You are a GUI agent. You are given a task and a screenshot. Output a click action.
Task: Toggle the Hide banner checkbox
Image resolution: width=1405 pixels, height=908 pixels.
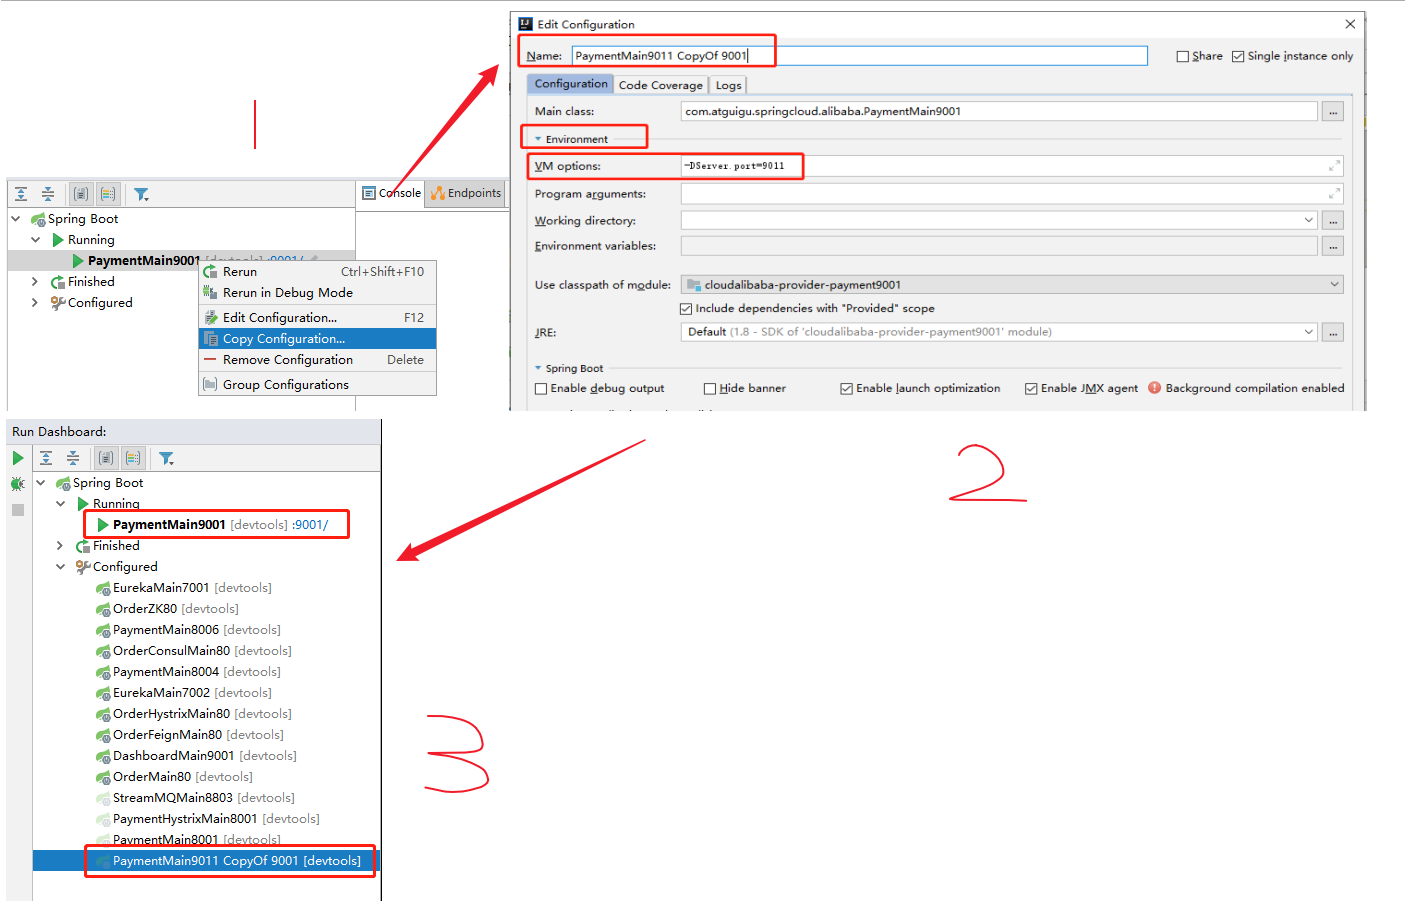click(x=710, y=389)
